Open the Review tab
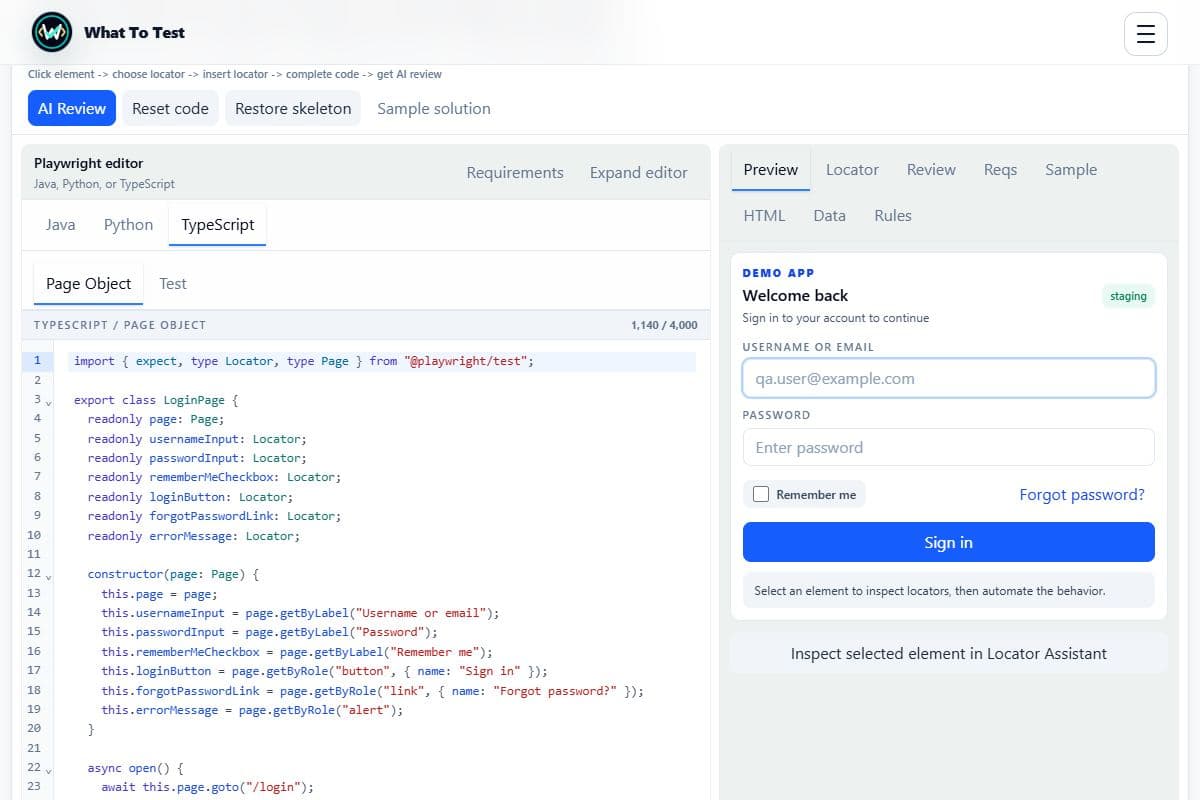 click(x=931, y=169)
